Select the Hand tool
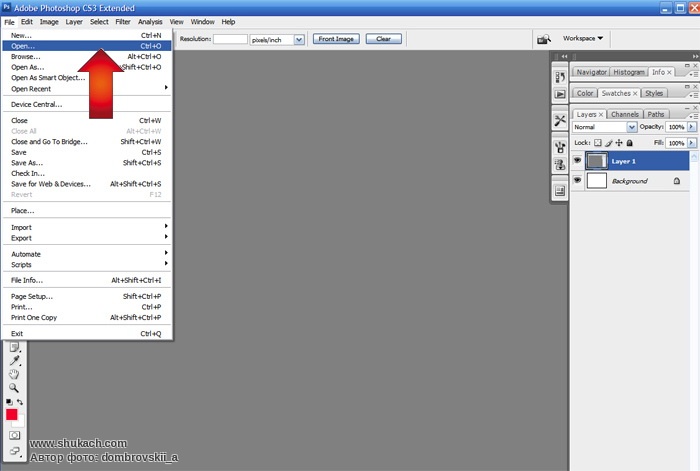700x471 pixels. pyautogui.click(x=14, y=374)
